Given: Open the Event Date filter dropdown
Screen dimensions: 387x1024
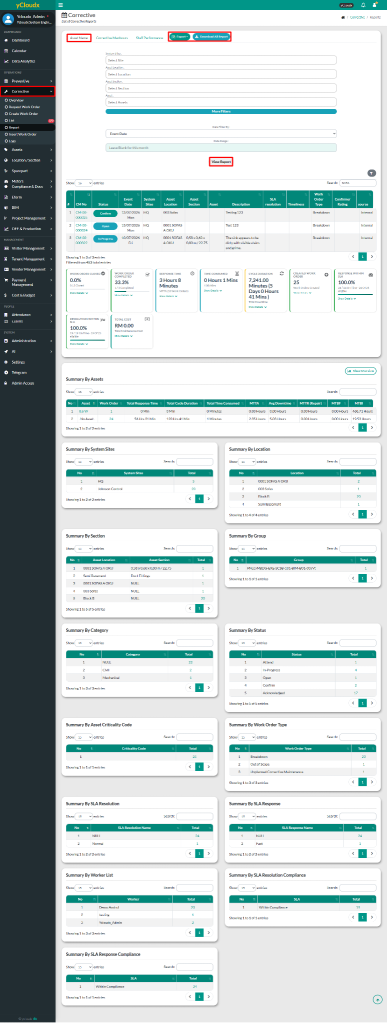Looking at the screenshot, I should point(221,133).
